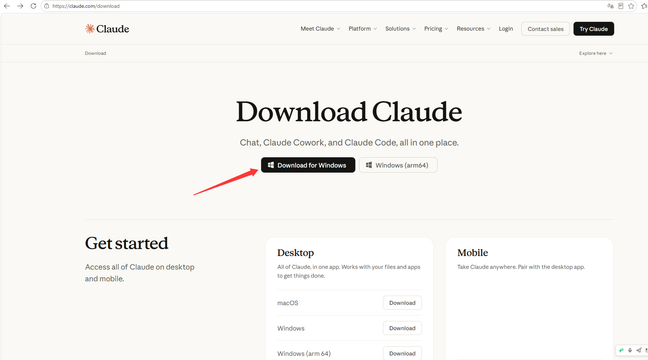648x360 pixels.
Task: Bookmark this page with the star icon
Action: click(631, 6)
